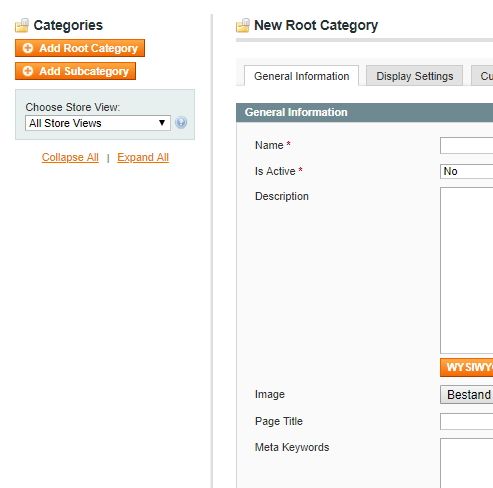This screenshot has height=488, width=493.
Task: Click the Categories folder icon
Action: point(22,25)
